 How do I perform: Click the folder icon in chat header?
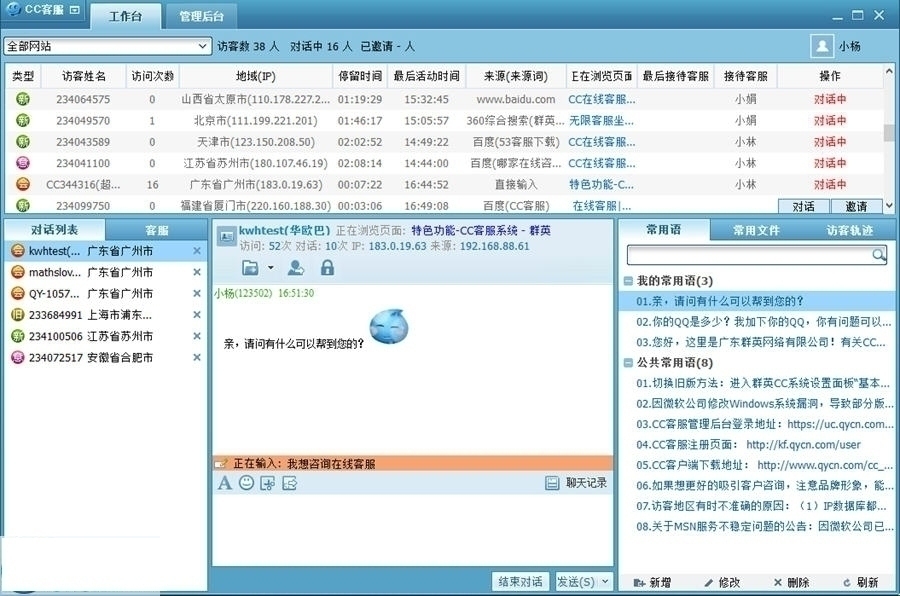click(250, 268)
